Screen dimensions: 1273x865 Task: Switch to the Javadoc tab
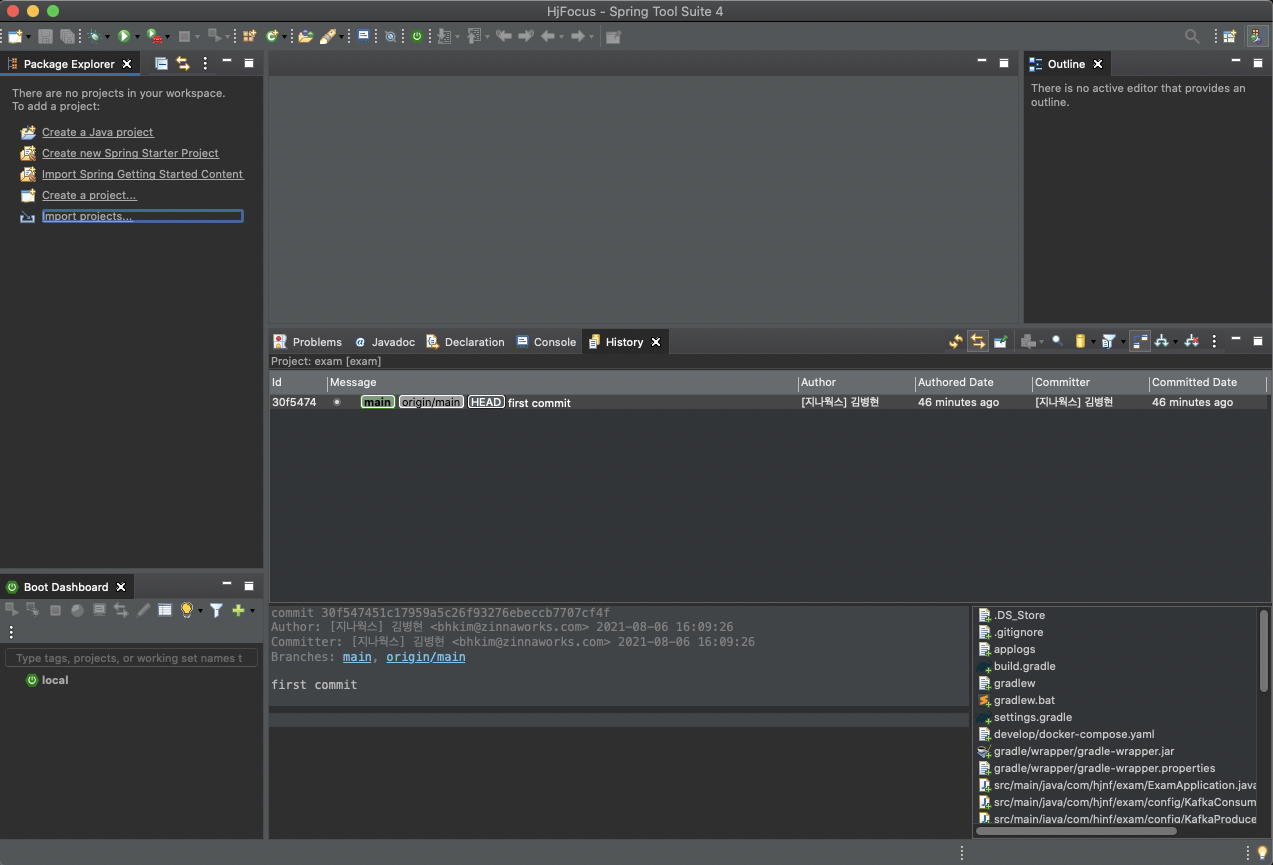[384, 342]
